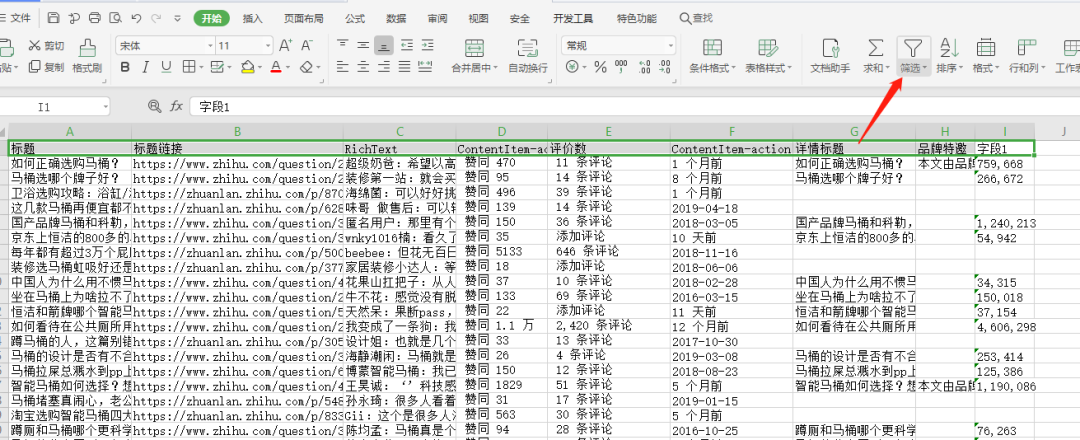Click the 剪切 (Cut) button
Image resolution: width=1080 pixels, height=440 pixels.
click(x=47, y=45)
